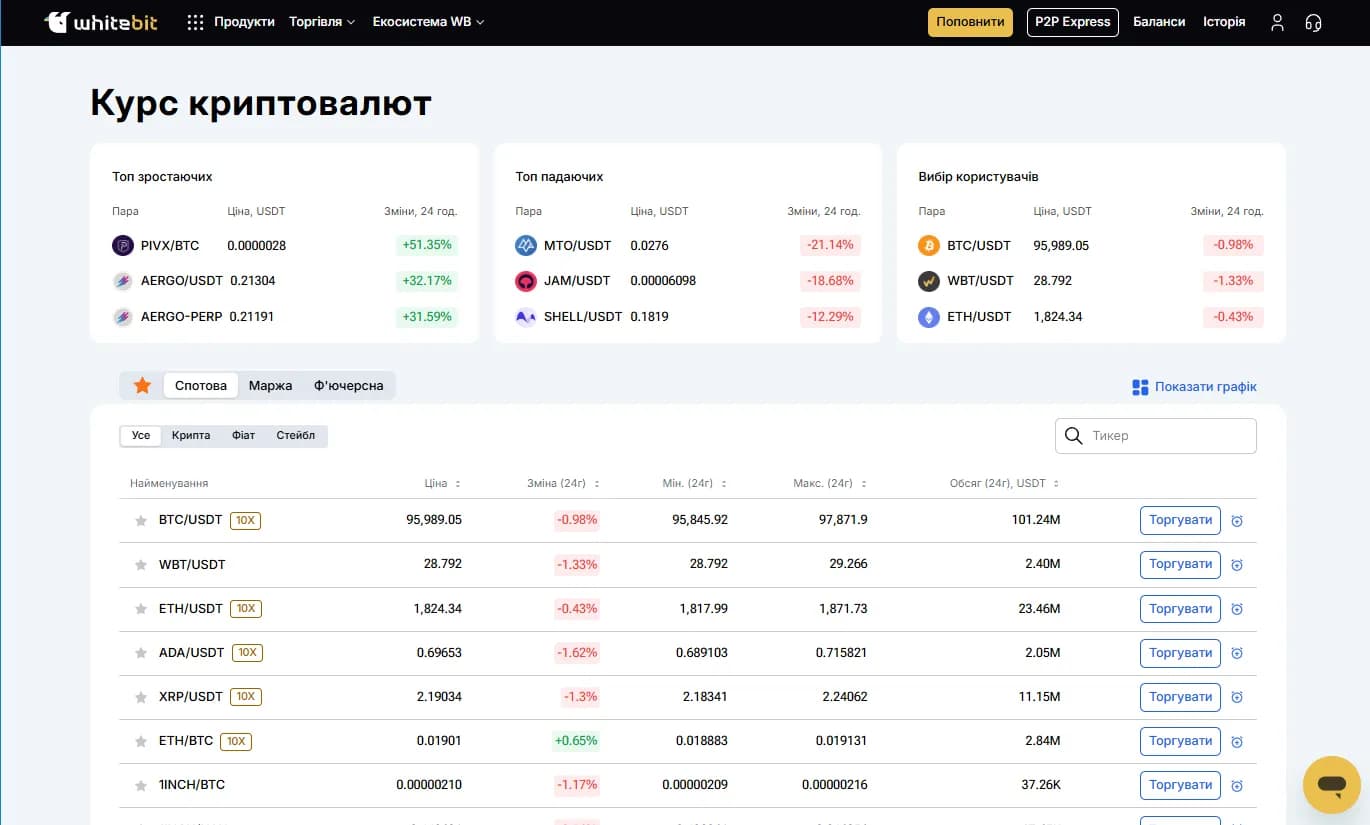The width and height of the screenshot is (1370, 825).
Task: Open the Історія link
Action: [x=1224, y=22]
